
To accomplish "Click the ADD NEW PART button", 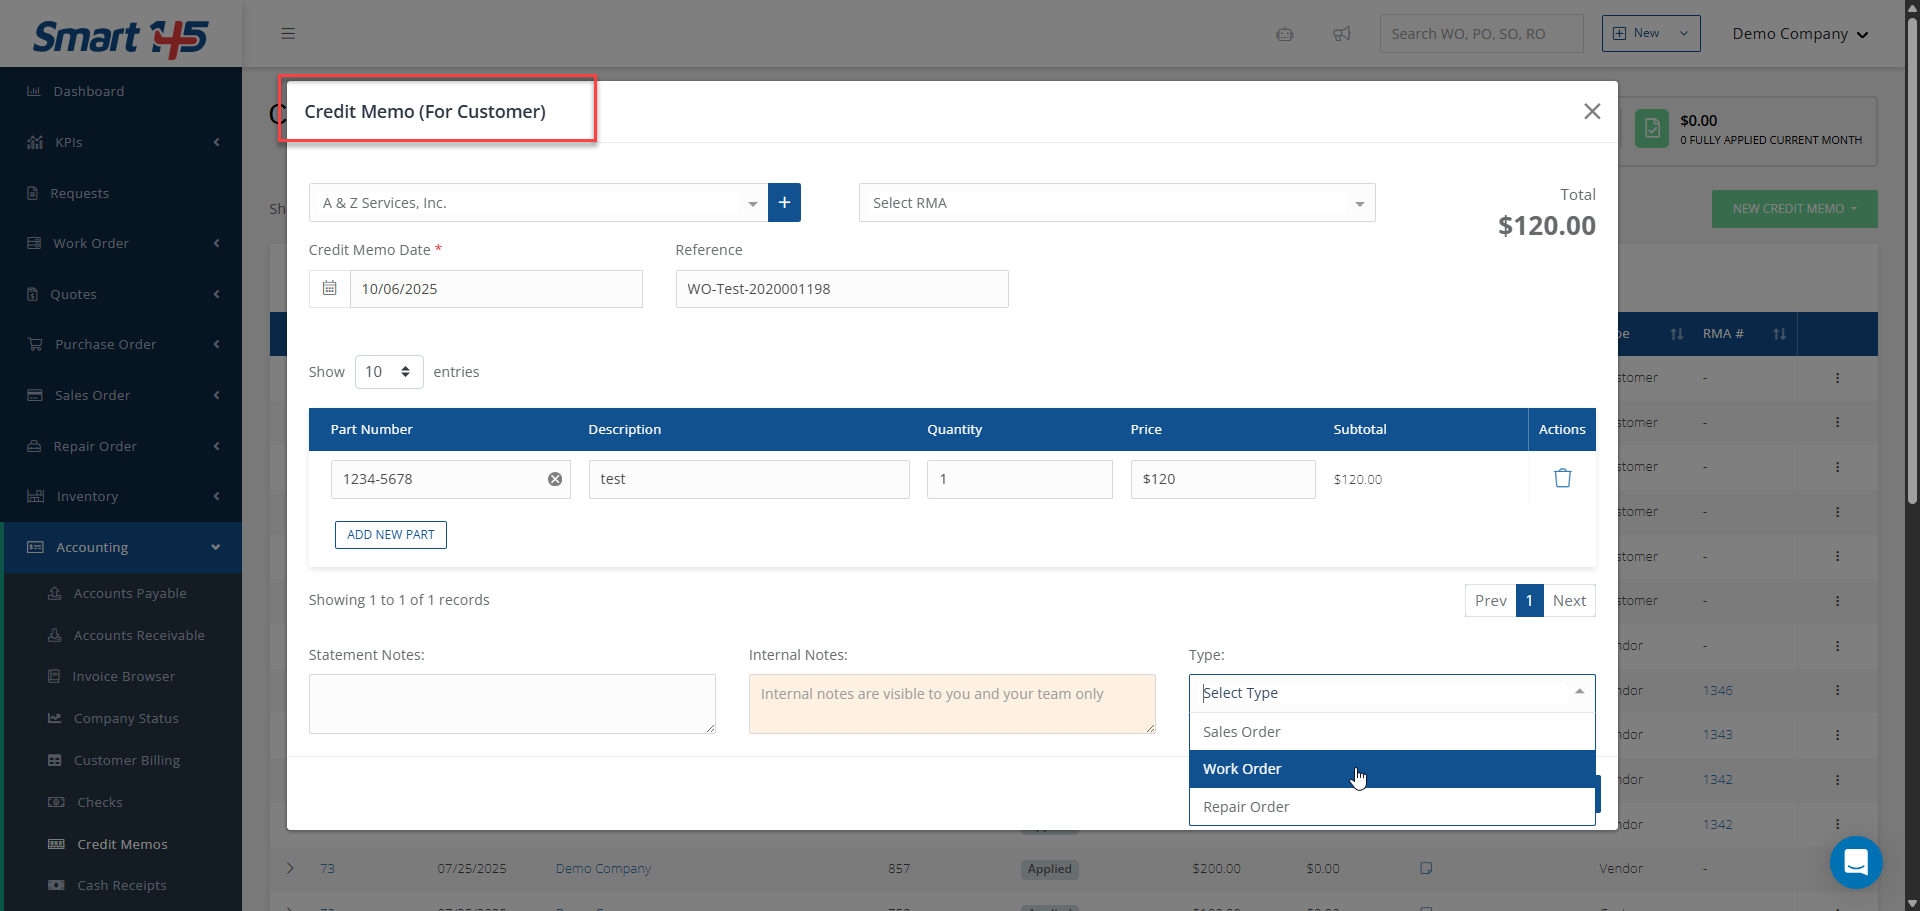I will tap(391, 535).
